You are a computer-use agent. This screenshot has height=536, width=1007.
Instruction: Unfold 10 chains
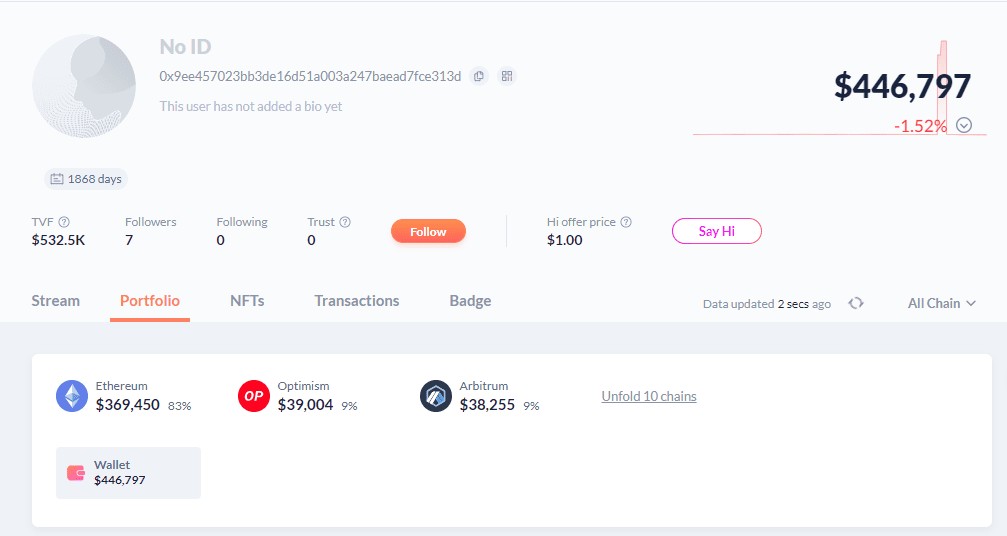649,396
